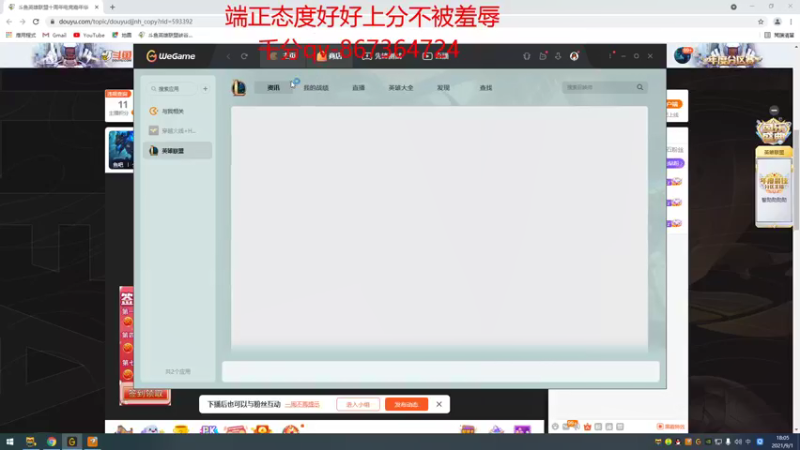This screenshot has width=800, height=450.
Task: Click the volume icon in the system tray
Action: pos(738,442)
